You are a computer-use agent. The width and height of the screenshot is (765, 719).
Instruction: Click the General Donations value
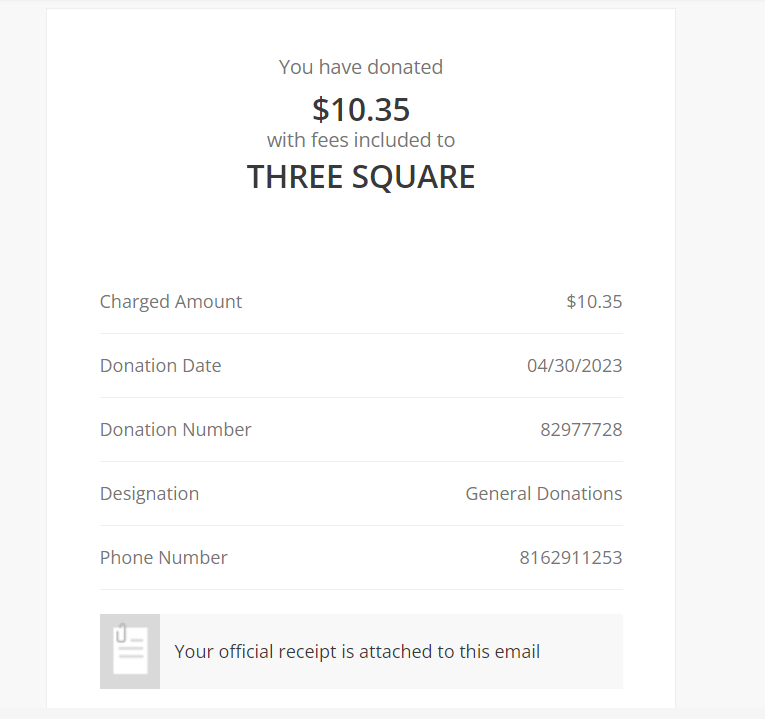(544, 494)
